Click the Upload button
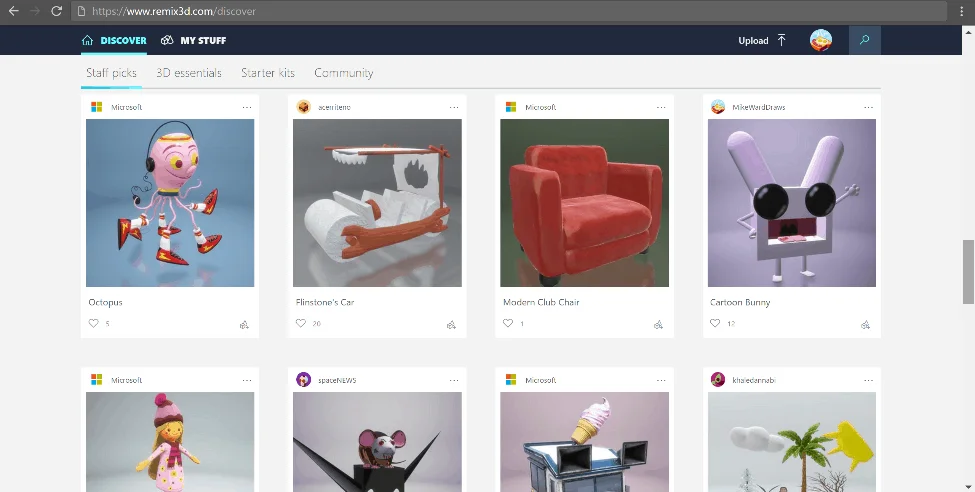The width and height of the screenshot is (975, 492). (x=762, y=40)
